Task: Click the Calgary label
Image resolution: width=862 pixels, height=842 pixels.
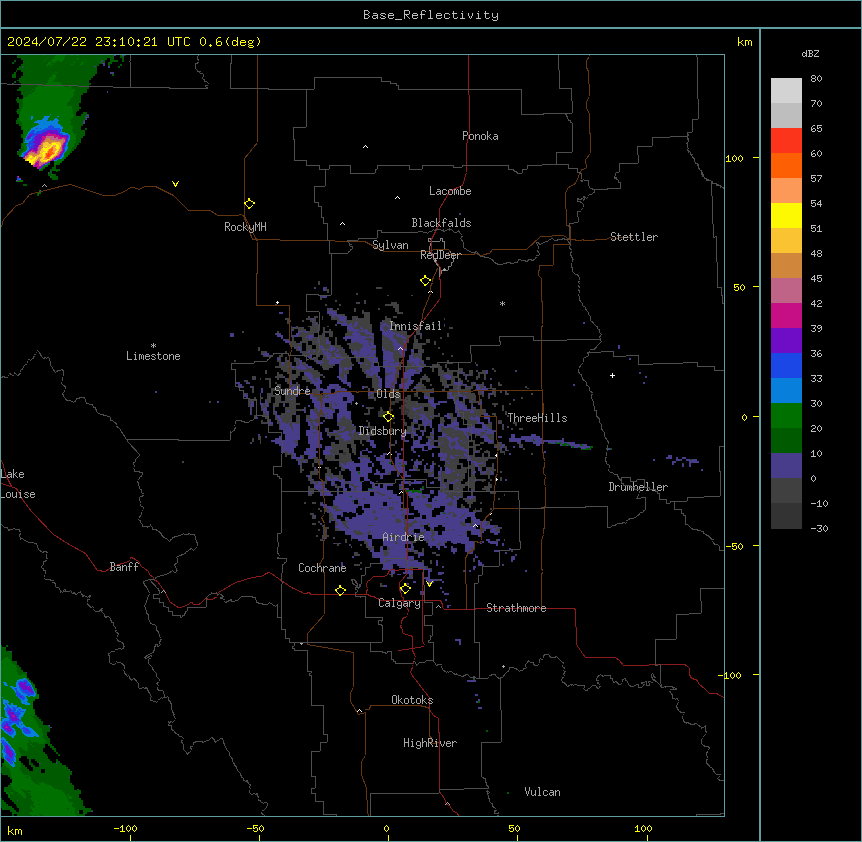Action: [400, 603]
